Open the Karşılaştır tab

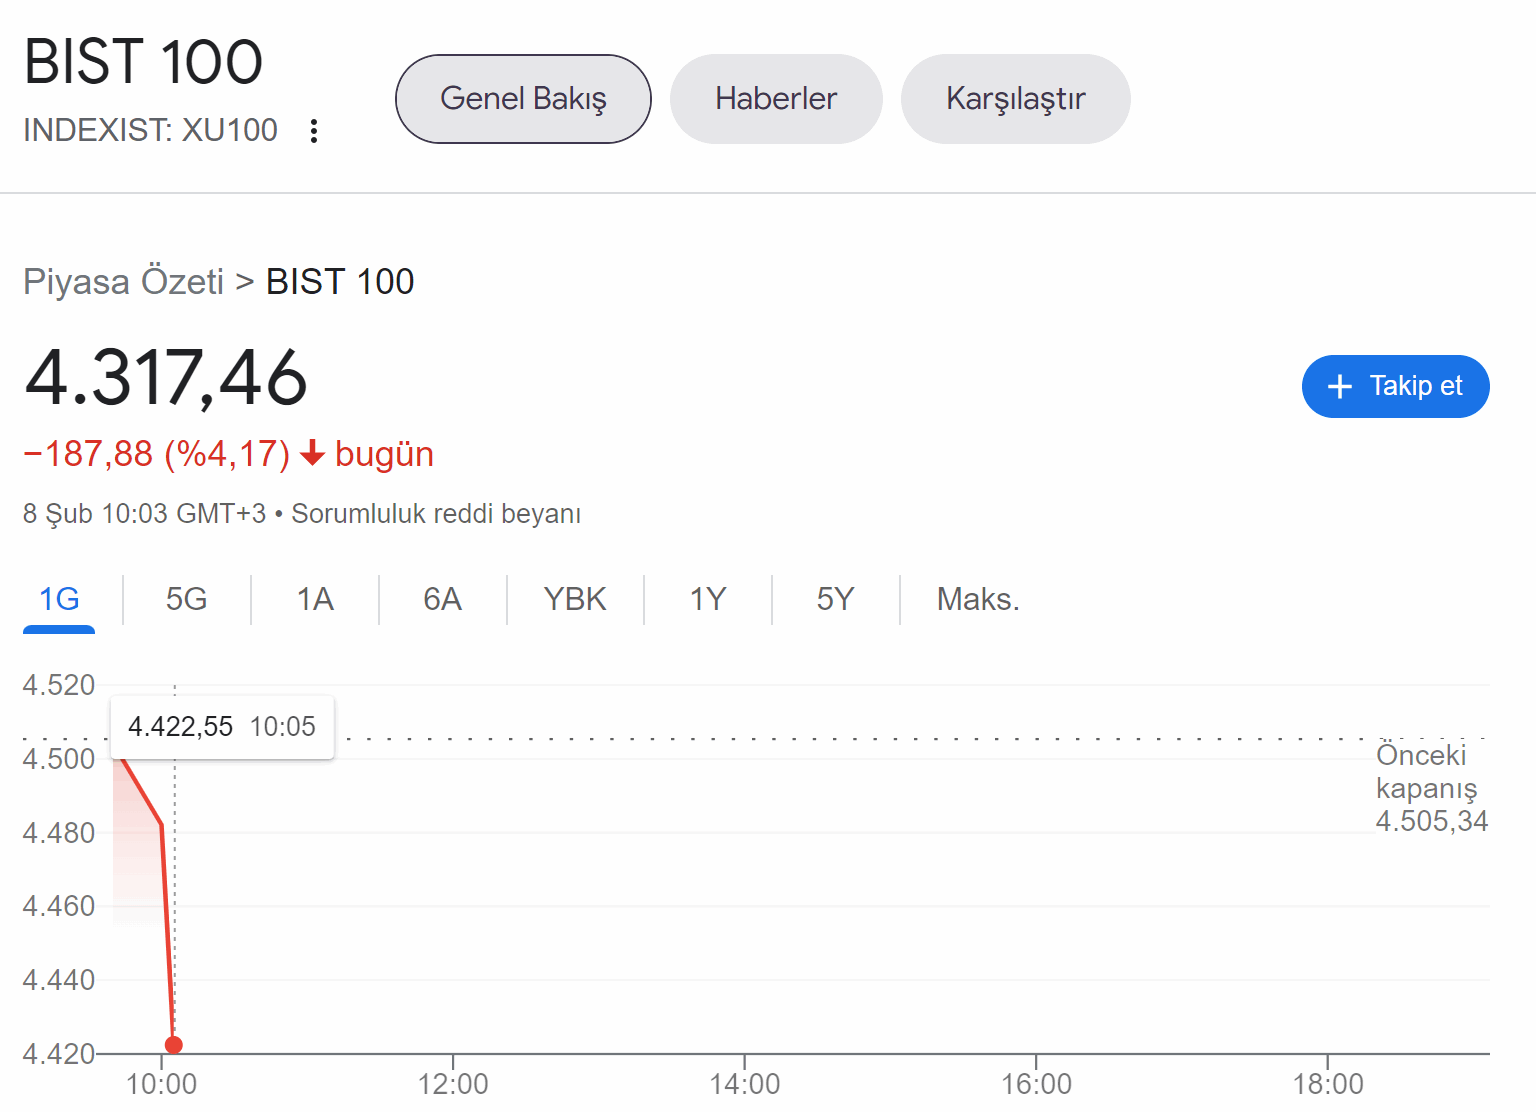click(1015, 99)
